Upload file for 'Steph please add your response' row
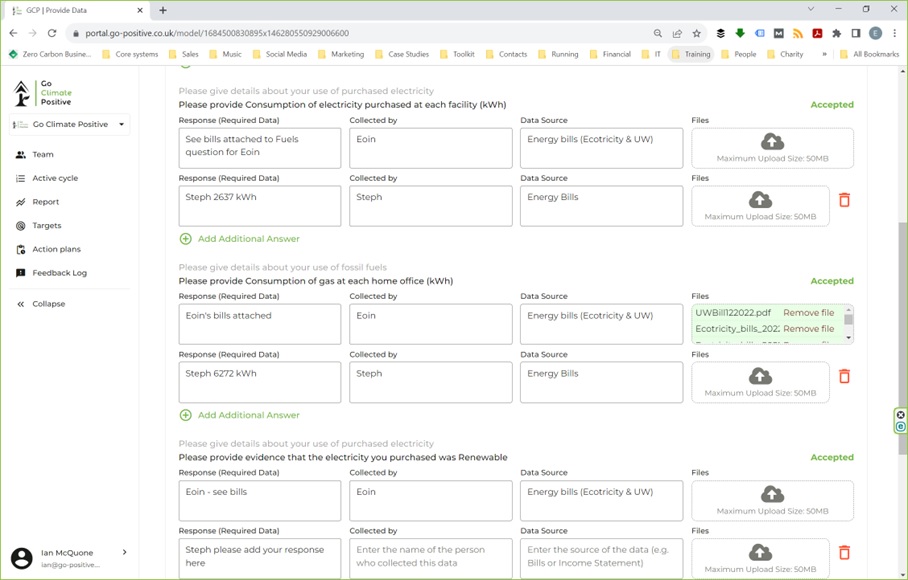Screen dimensions: 908x580 (x=760, y=559)
